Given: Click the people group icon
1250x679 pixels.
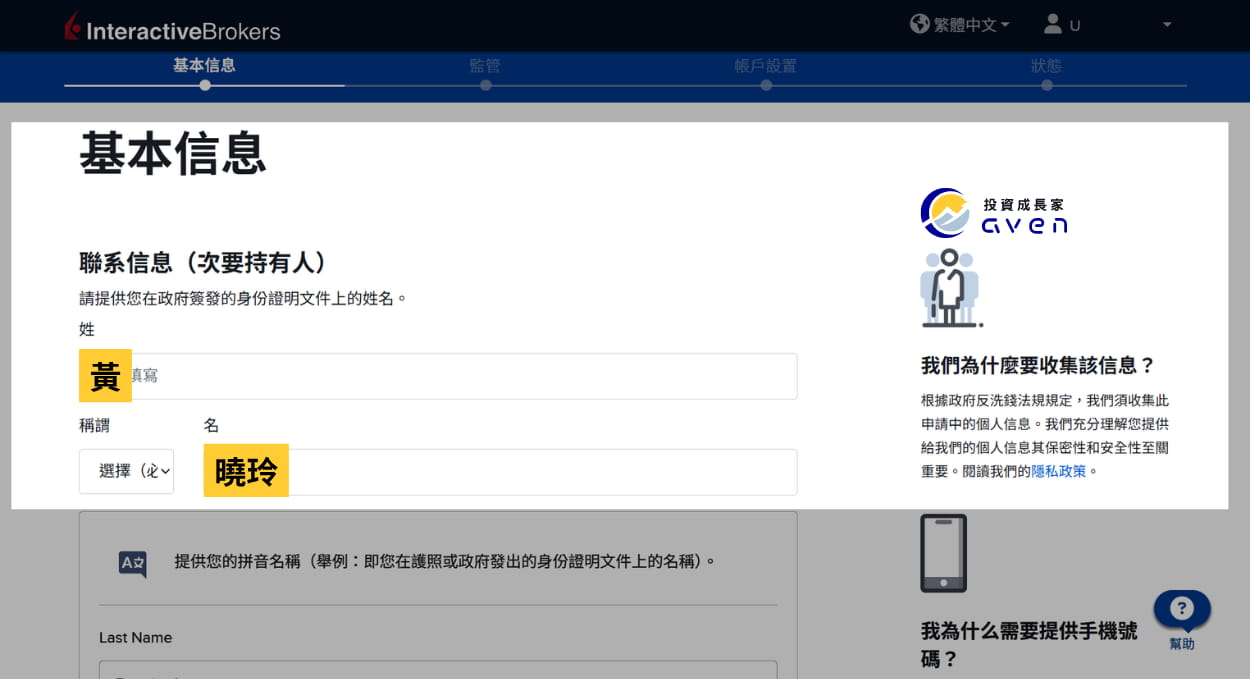Looking at the screenshot, I should point(950,288).
